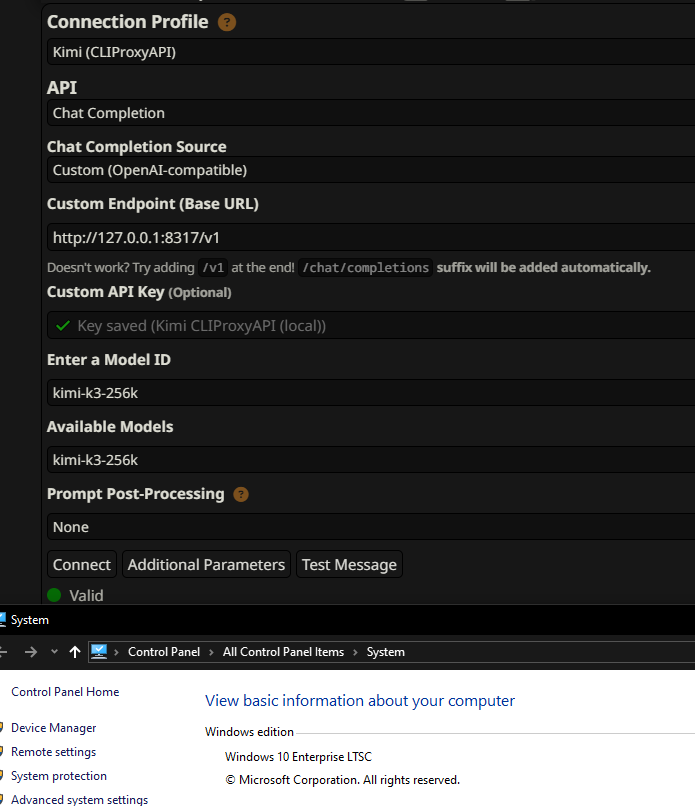Go up one level in Control Panel

tap(75, 652)
